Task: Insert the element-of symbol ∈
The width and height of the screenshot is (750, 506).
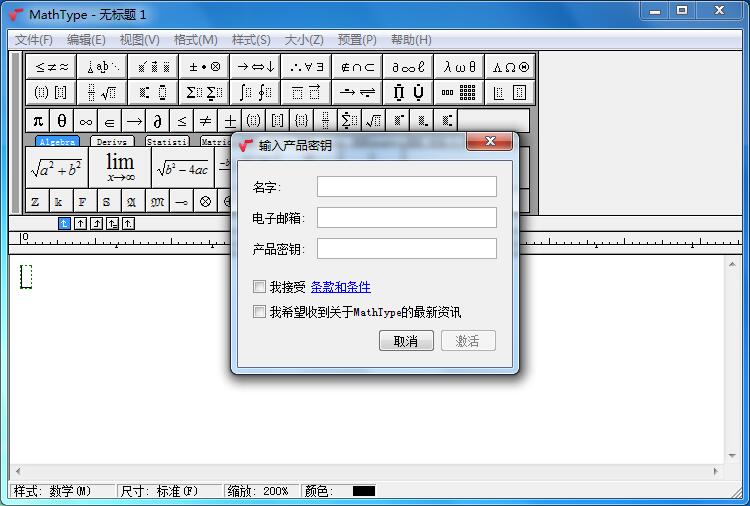Action: click(110, 121)
